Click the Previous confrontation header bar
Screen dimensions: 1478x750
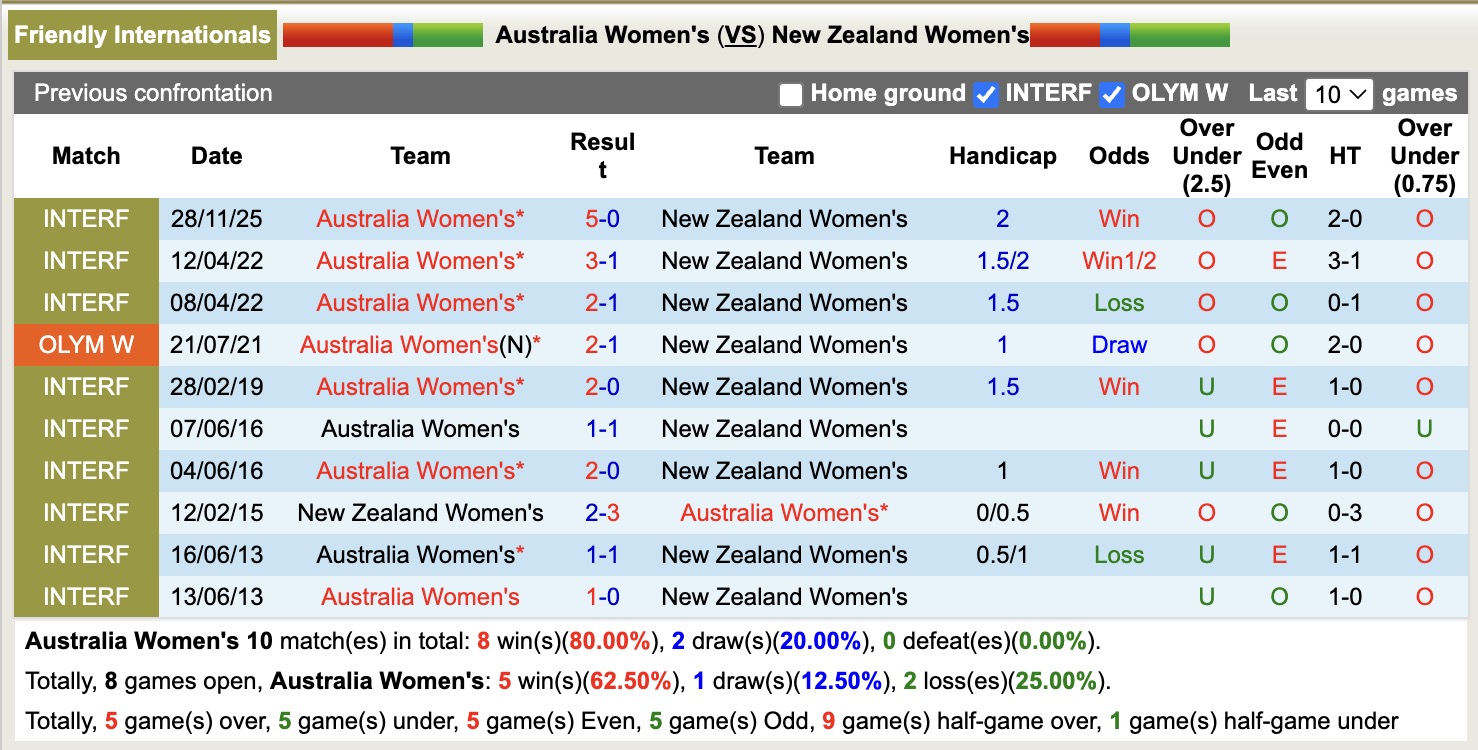(x=153, y=93)
